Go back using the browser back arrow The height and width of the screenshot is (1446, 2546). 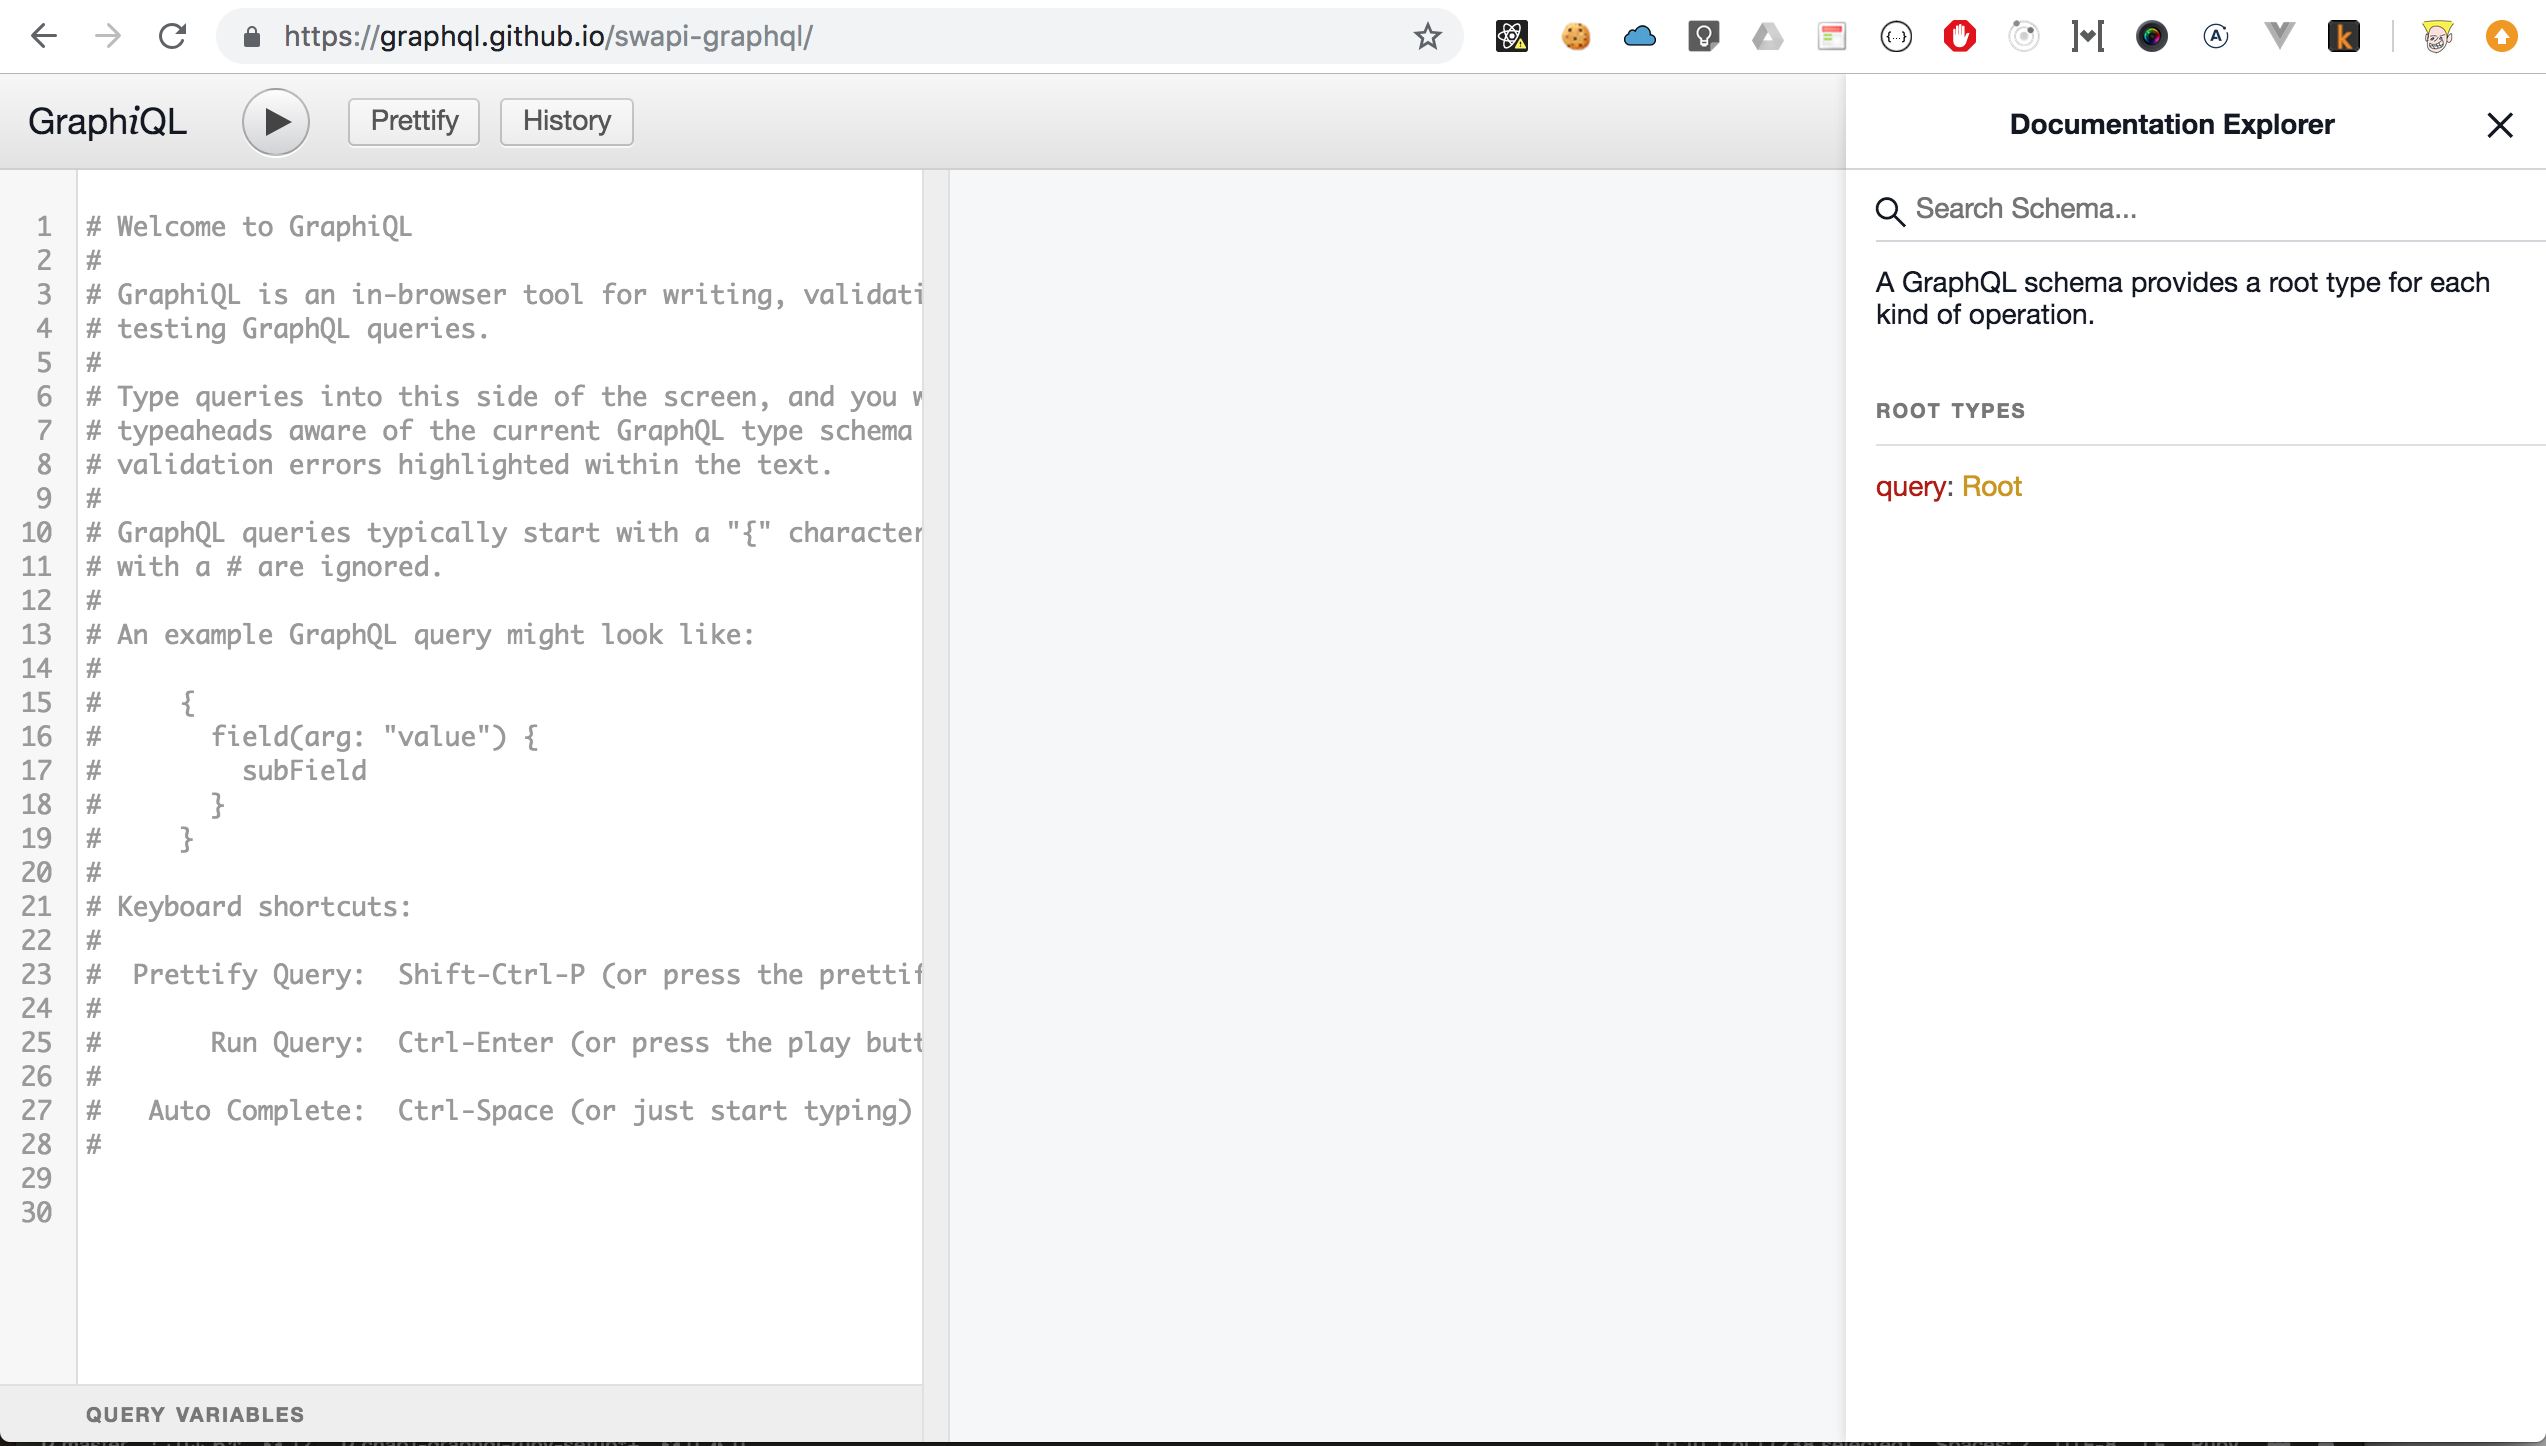(44, 37)
